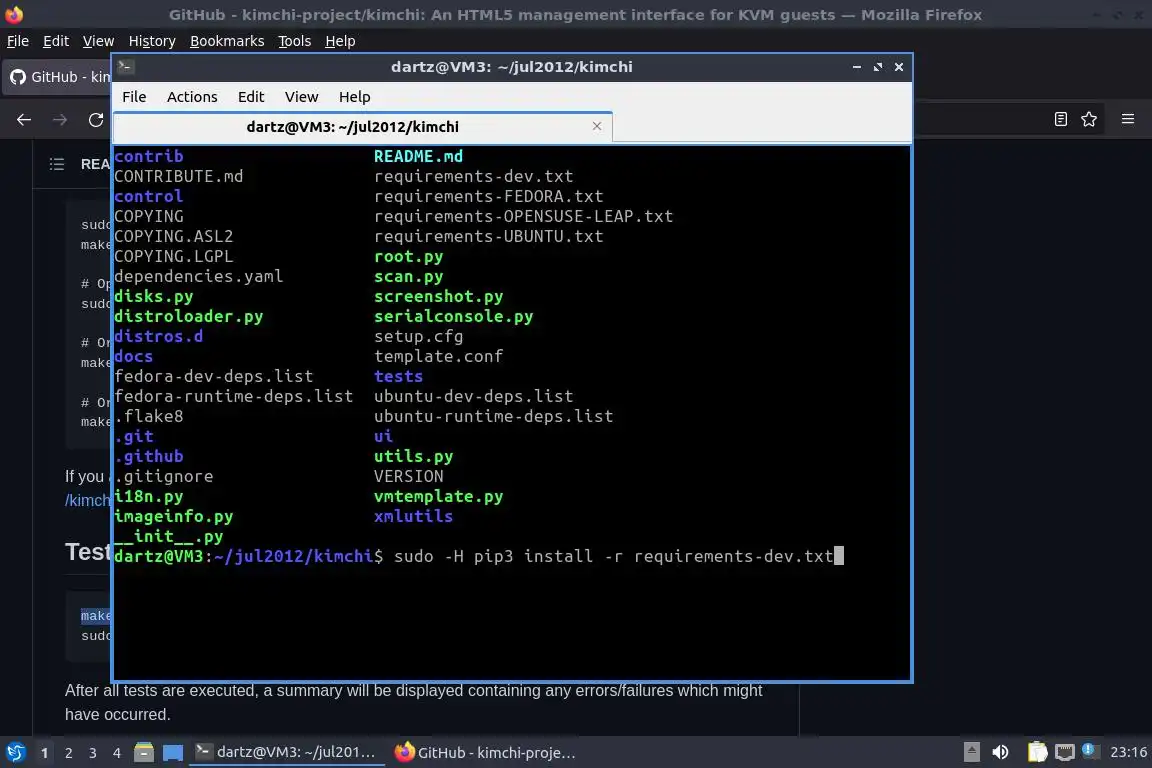1152x768 pixels.
Task: Open the Firefox Edit menu
Action: coord(56,41)
